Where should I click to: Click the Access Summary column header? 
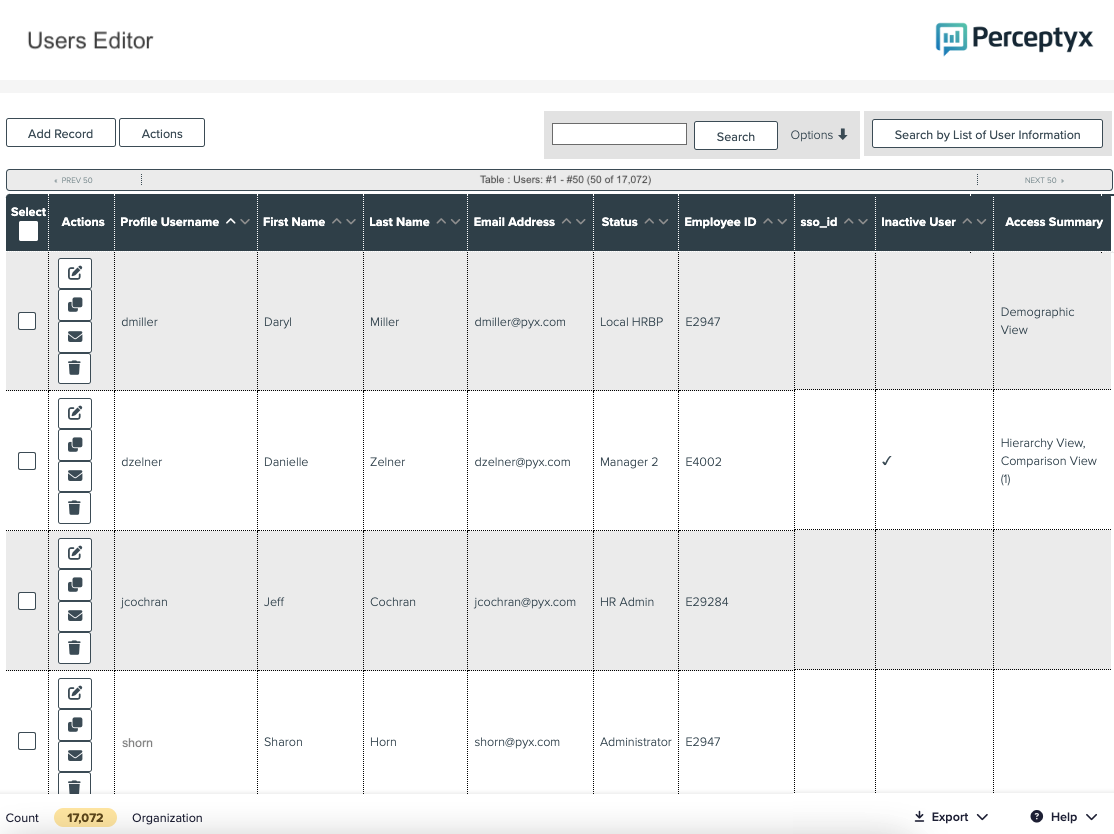[1054, 222]
